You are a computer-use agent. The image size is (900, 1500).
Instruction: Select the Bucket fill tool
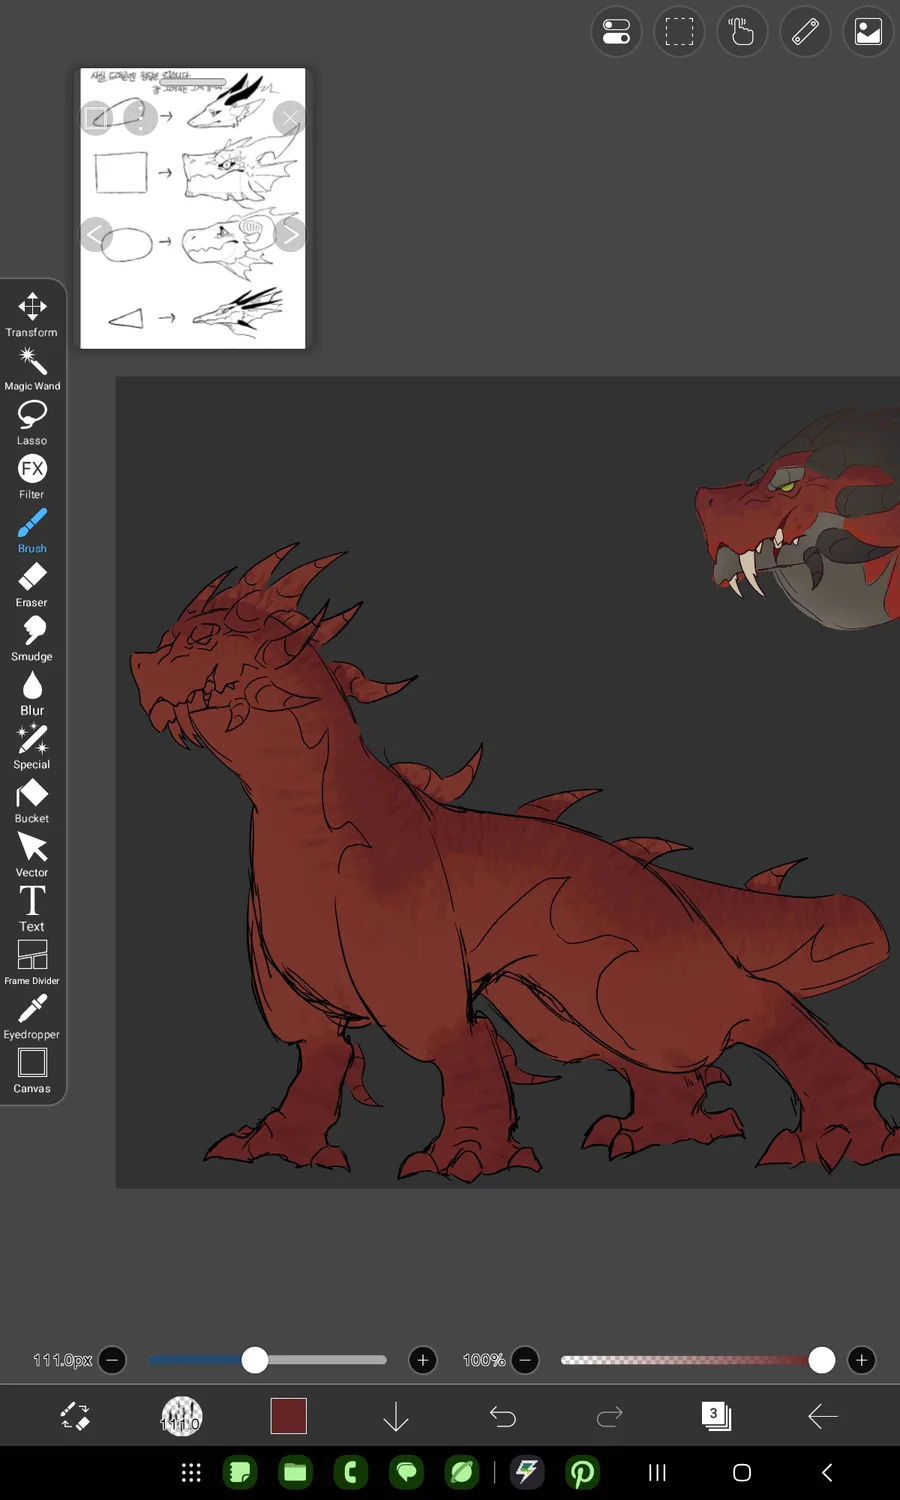point(32,800)
